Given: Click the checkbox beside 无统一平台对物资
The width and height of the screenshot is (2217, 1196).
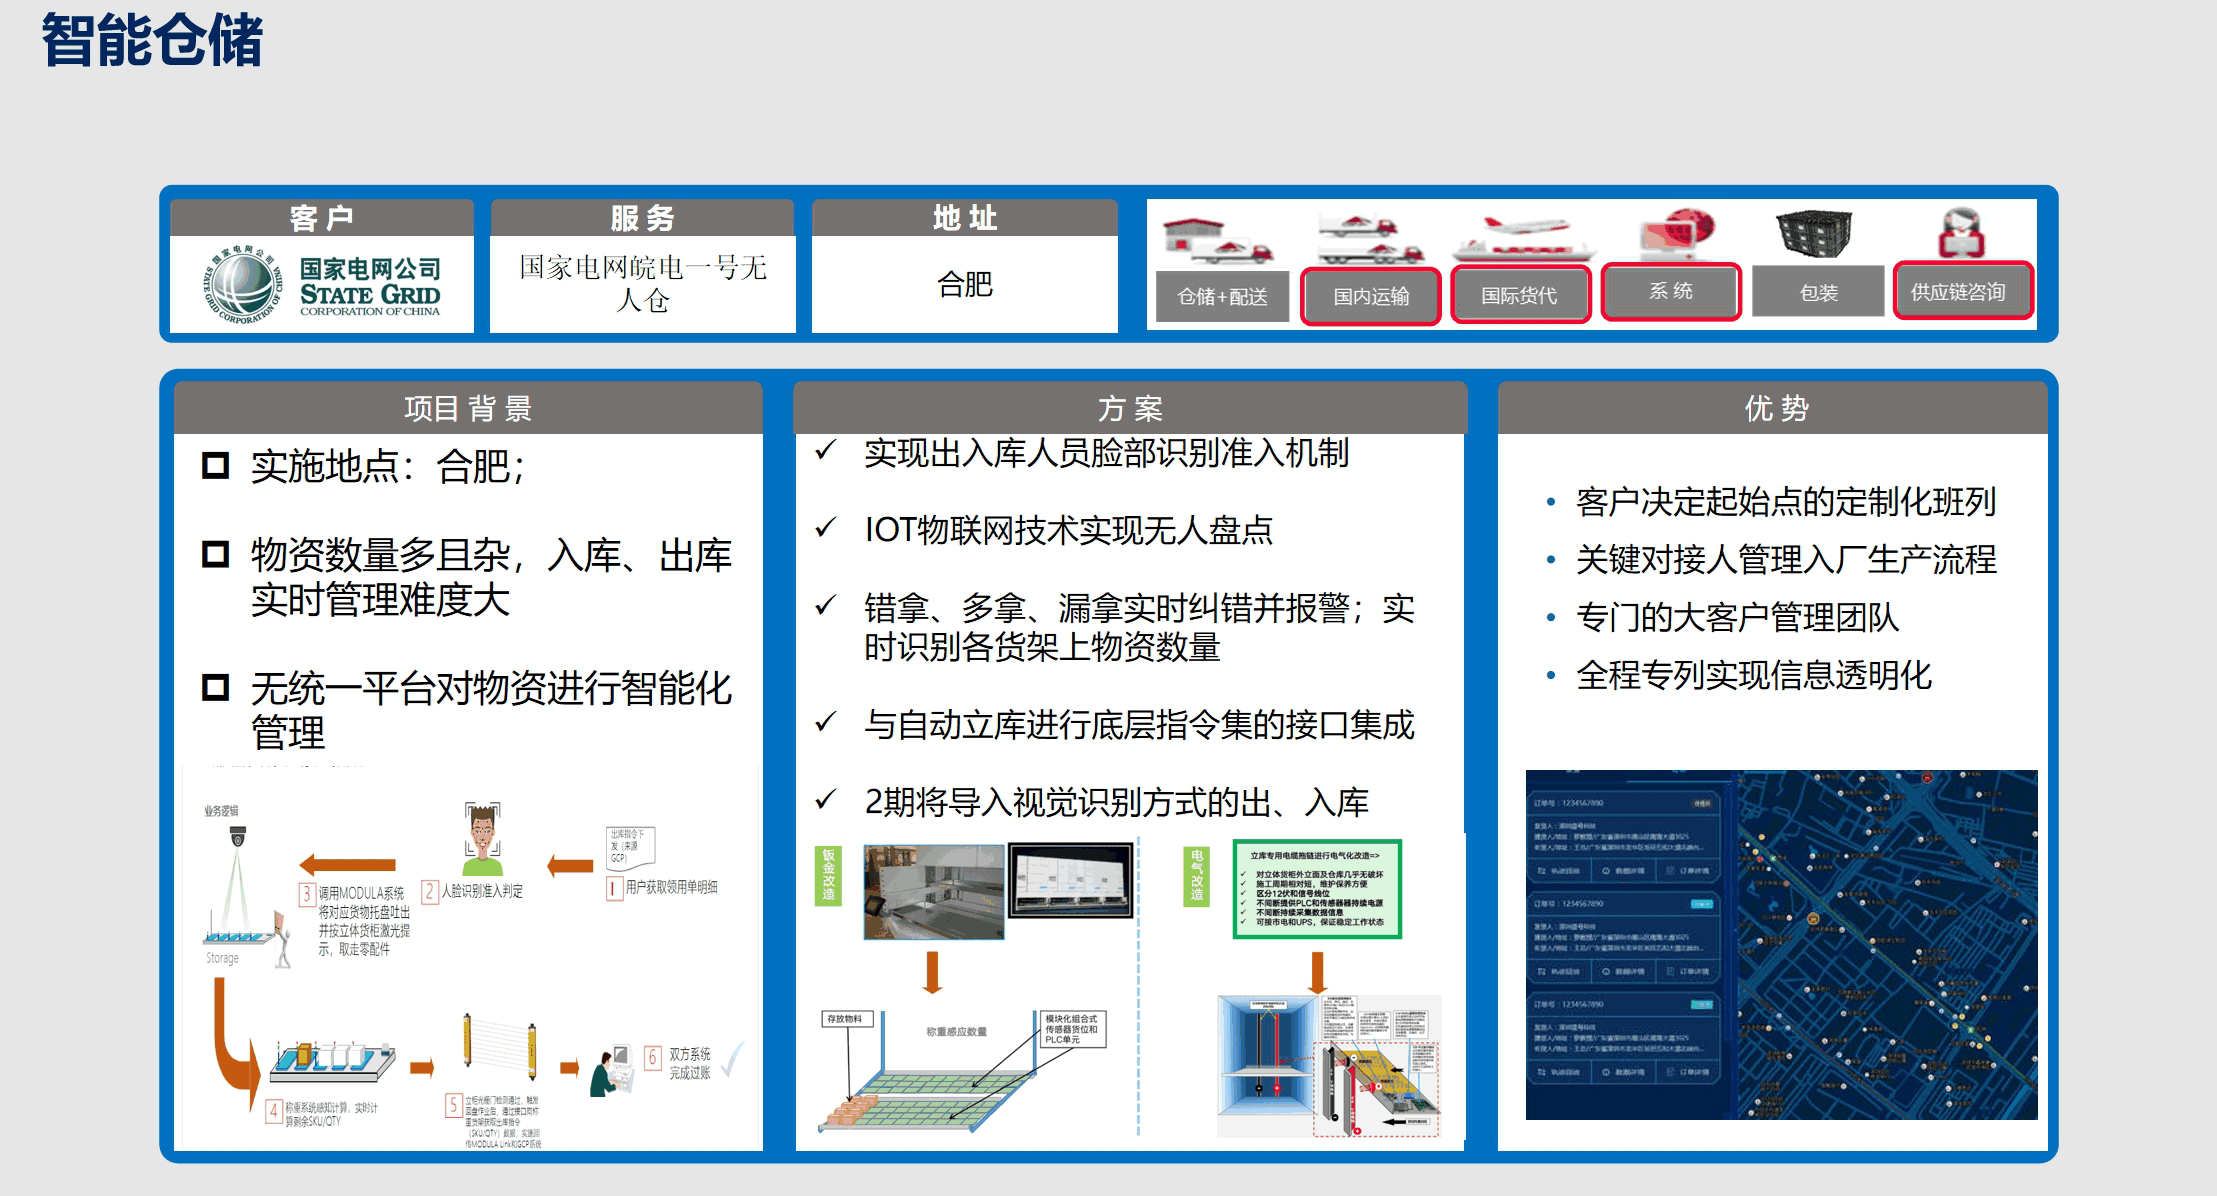Looking at the screenshot, I should 215,687.
